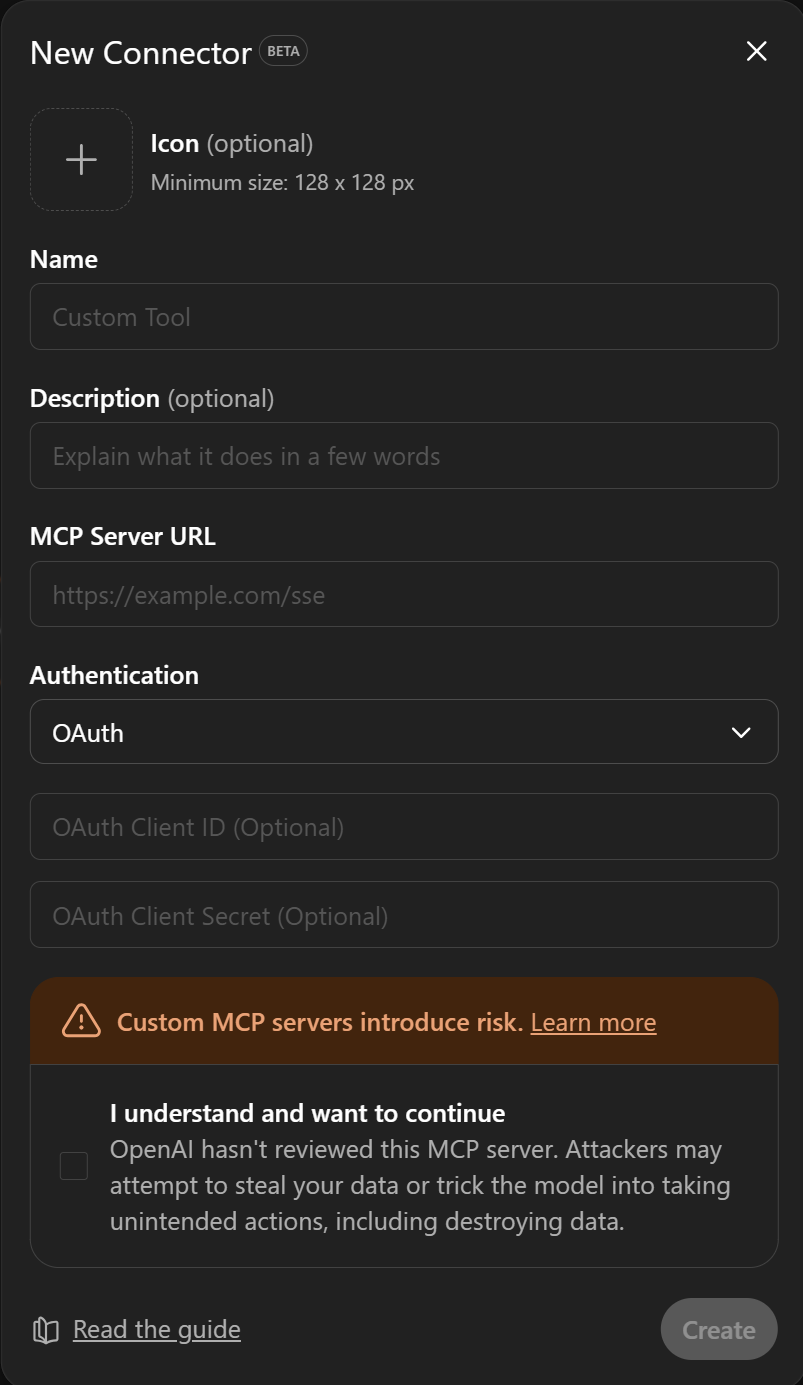Click the MCP Server URL field
Screen dimensions: 803x1385
click(404, 594)
